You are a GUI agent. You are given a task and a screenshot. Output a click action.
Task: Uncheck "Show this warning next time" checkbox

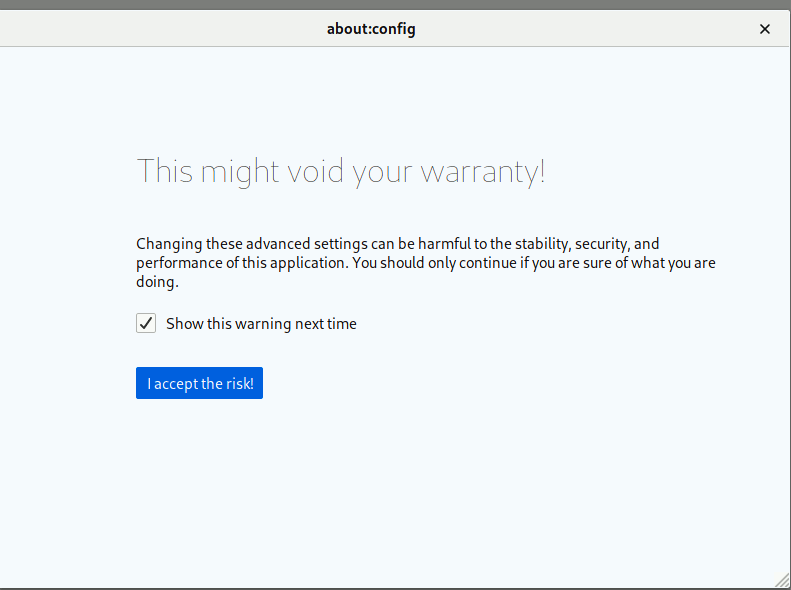point(146,323)
